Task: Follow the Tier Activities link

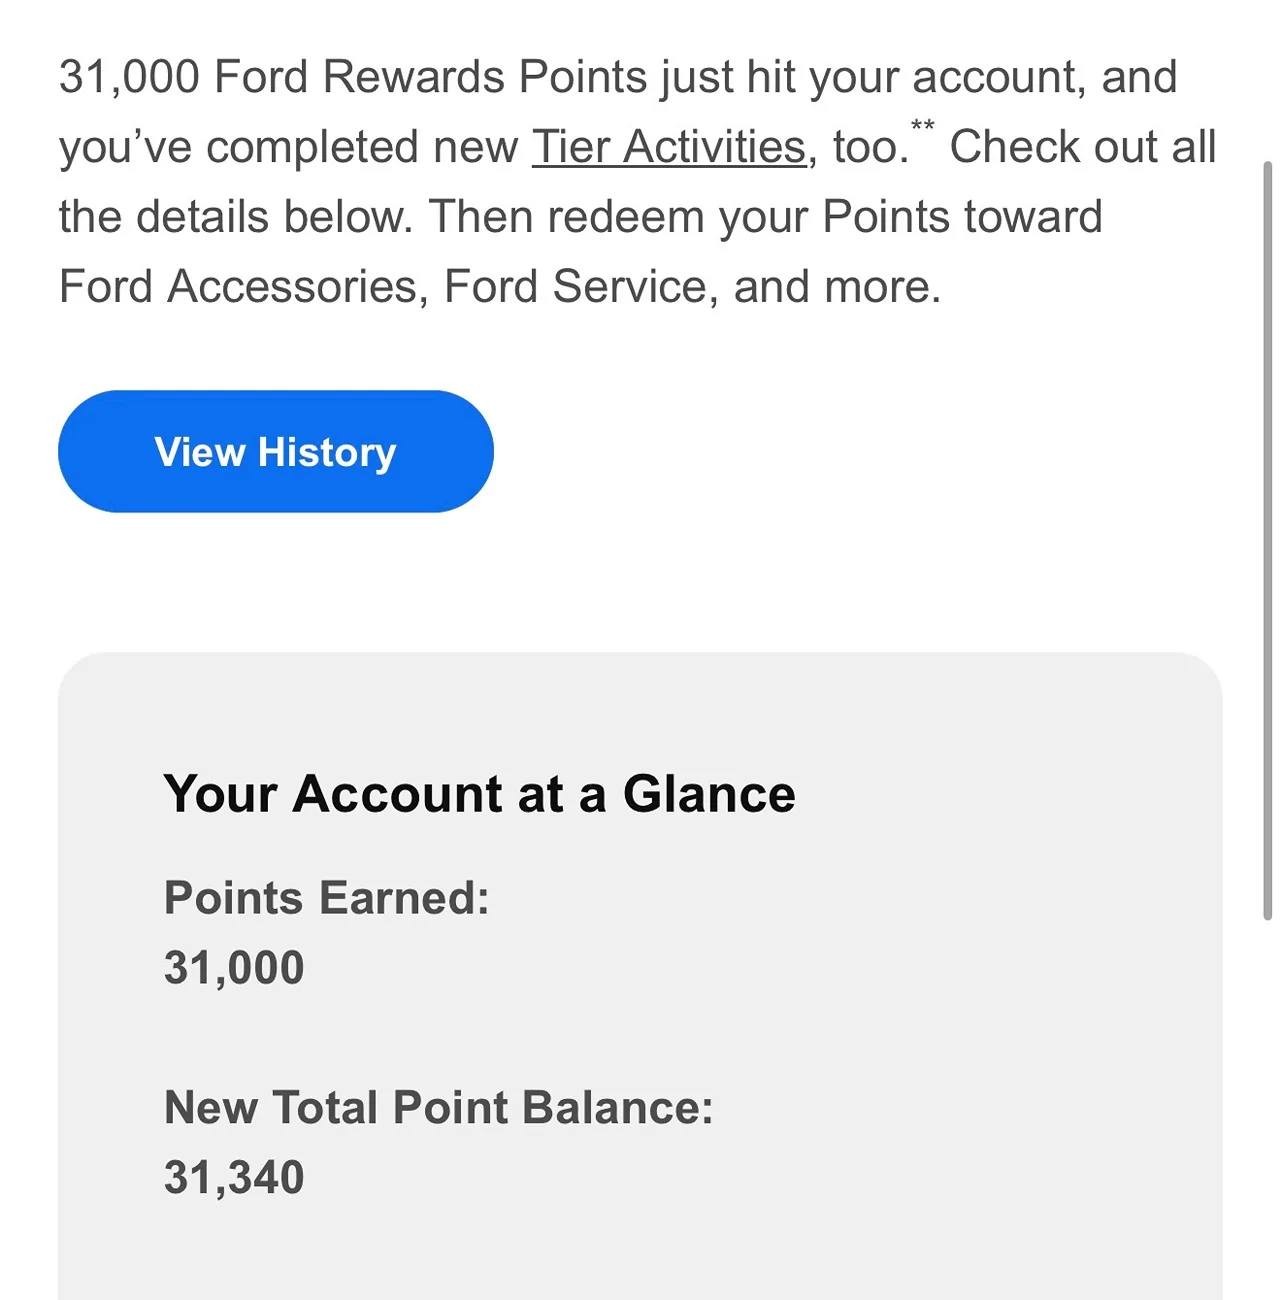Action: (669, 147)
